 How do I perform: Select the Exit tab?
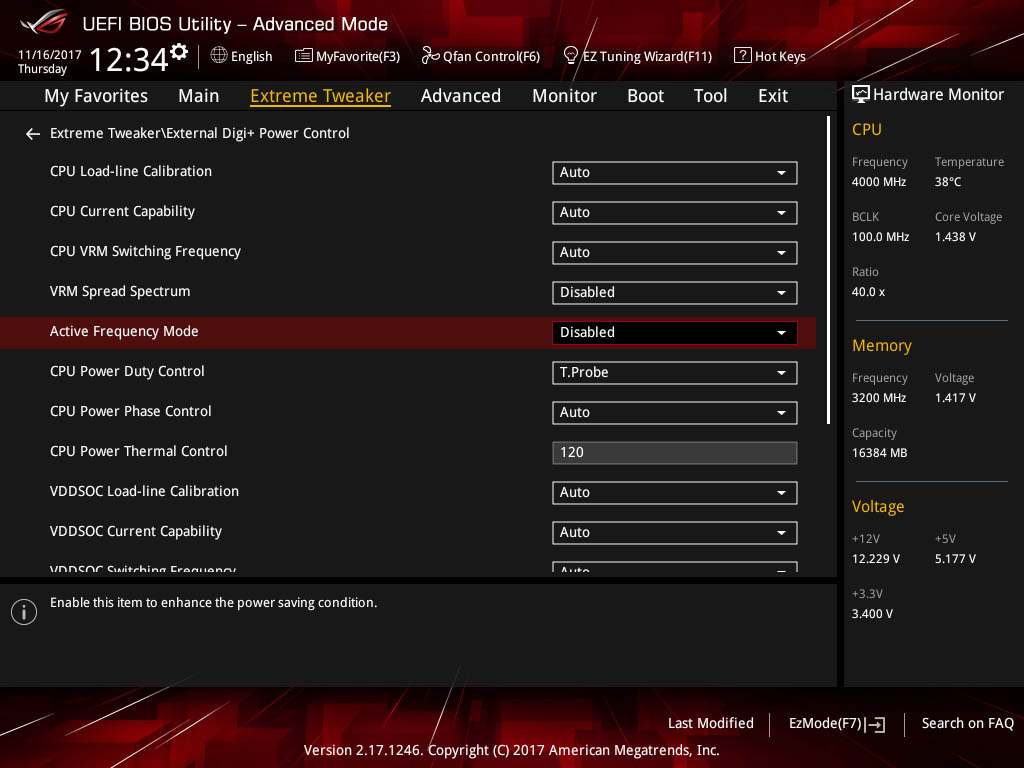tap(773, 96)
